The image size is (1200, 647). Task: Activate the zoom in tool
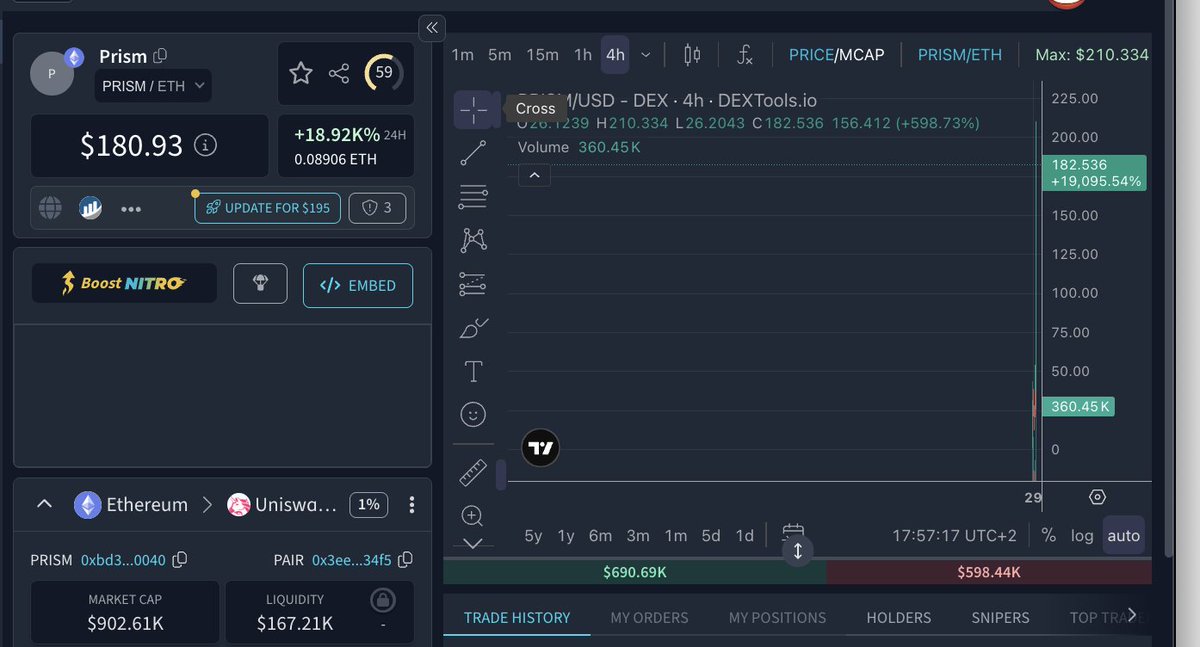coord(473,516)
